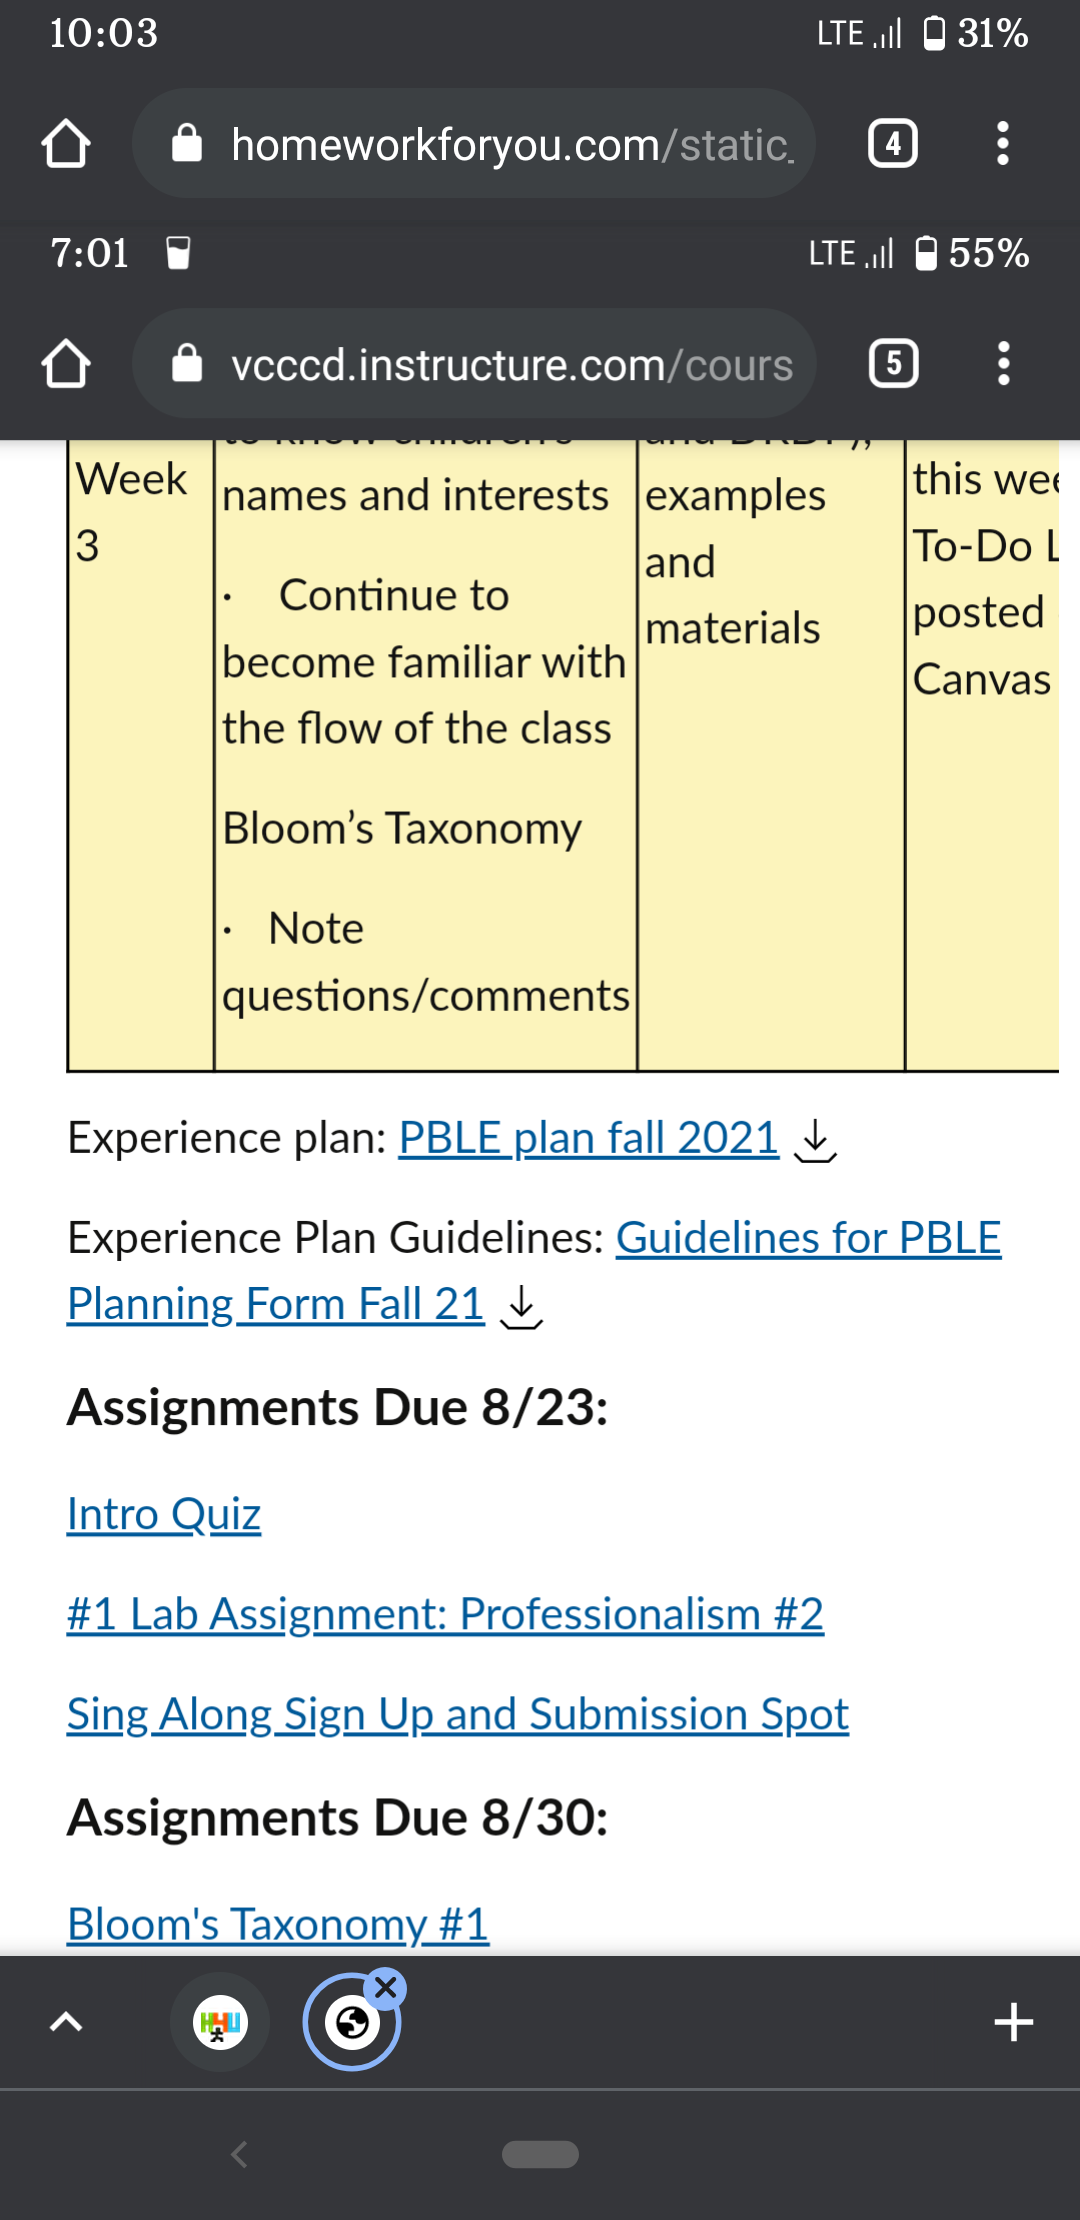Open three-dot menu beside the 5-tab counter

point(1004,364)
